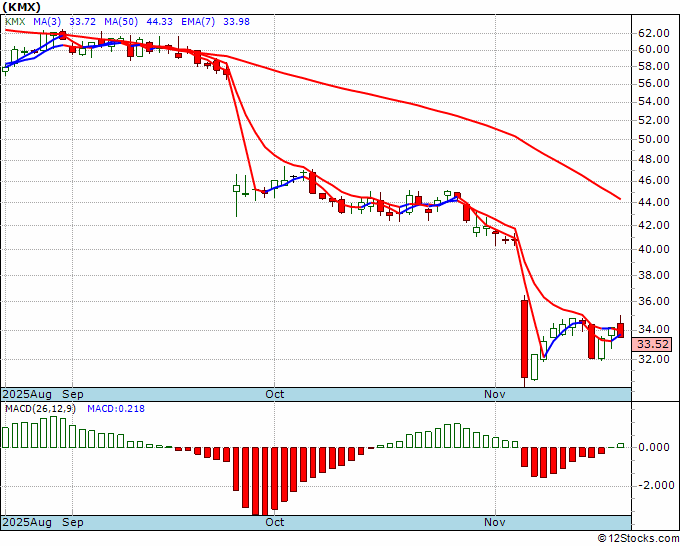Click the current price tag 33.52
680x546 pixels.
pos(654,344)
